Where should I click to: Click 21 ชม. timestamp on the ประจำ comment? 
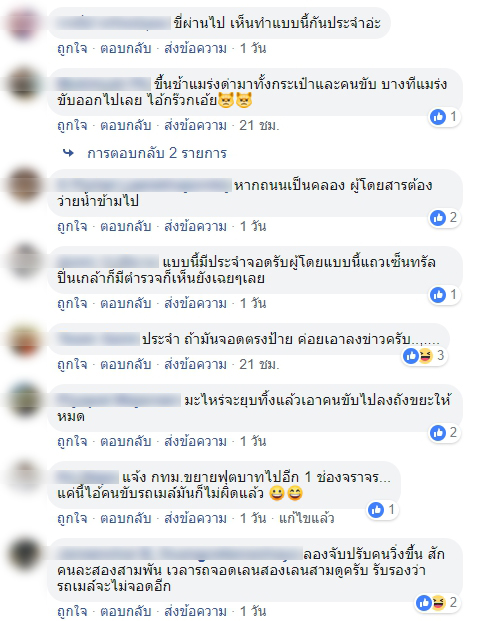(259, 364)
